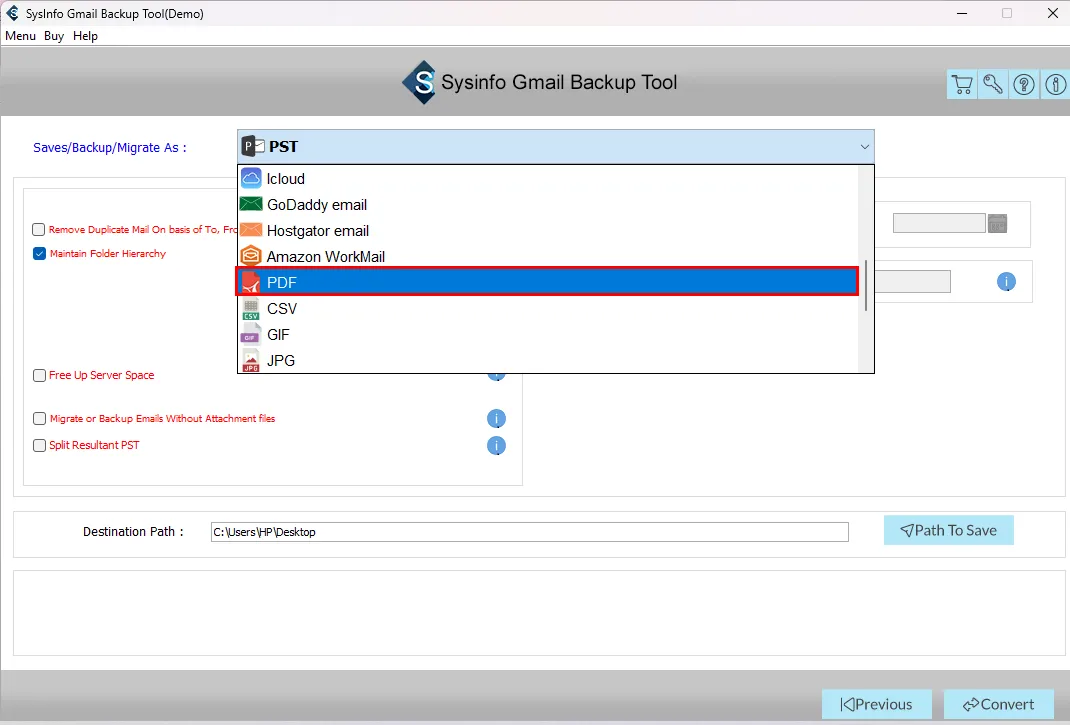Image resolution: width=1070 pixels, height=725 pixels.
Task: Click the PDF file icon
Action: (x=251, y=282)
